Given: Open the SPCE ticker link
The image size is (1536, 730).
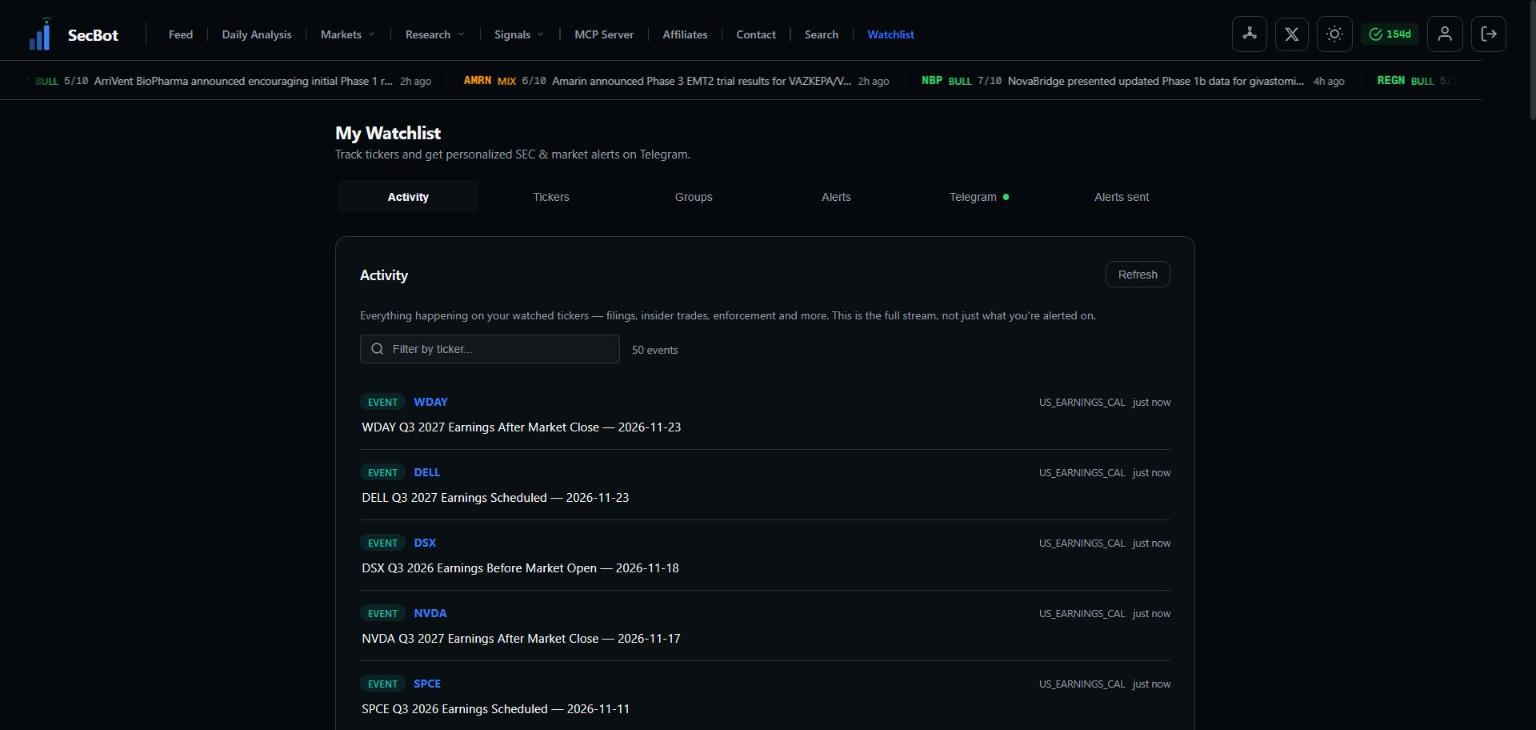Looking at the screenshot, I should tap(427, 684).
